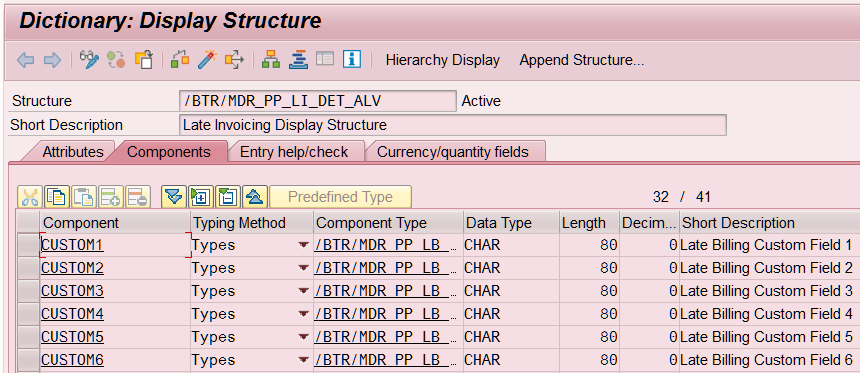Image resolution: width=860 pixels, height=373 pixels.
Task: Click the Copy icon in the table toolbar
Action: pos(56,197)
